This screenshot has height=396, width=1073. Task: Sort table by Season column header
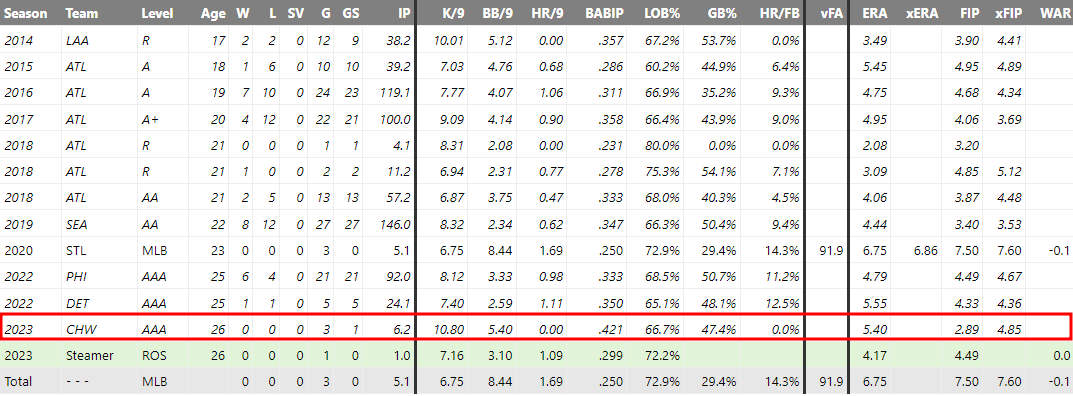[x=26, y=13]
